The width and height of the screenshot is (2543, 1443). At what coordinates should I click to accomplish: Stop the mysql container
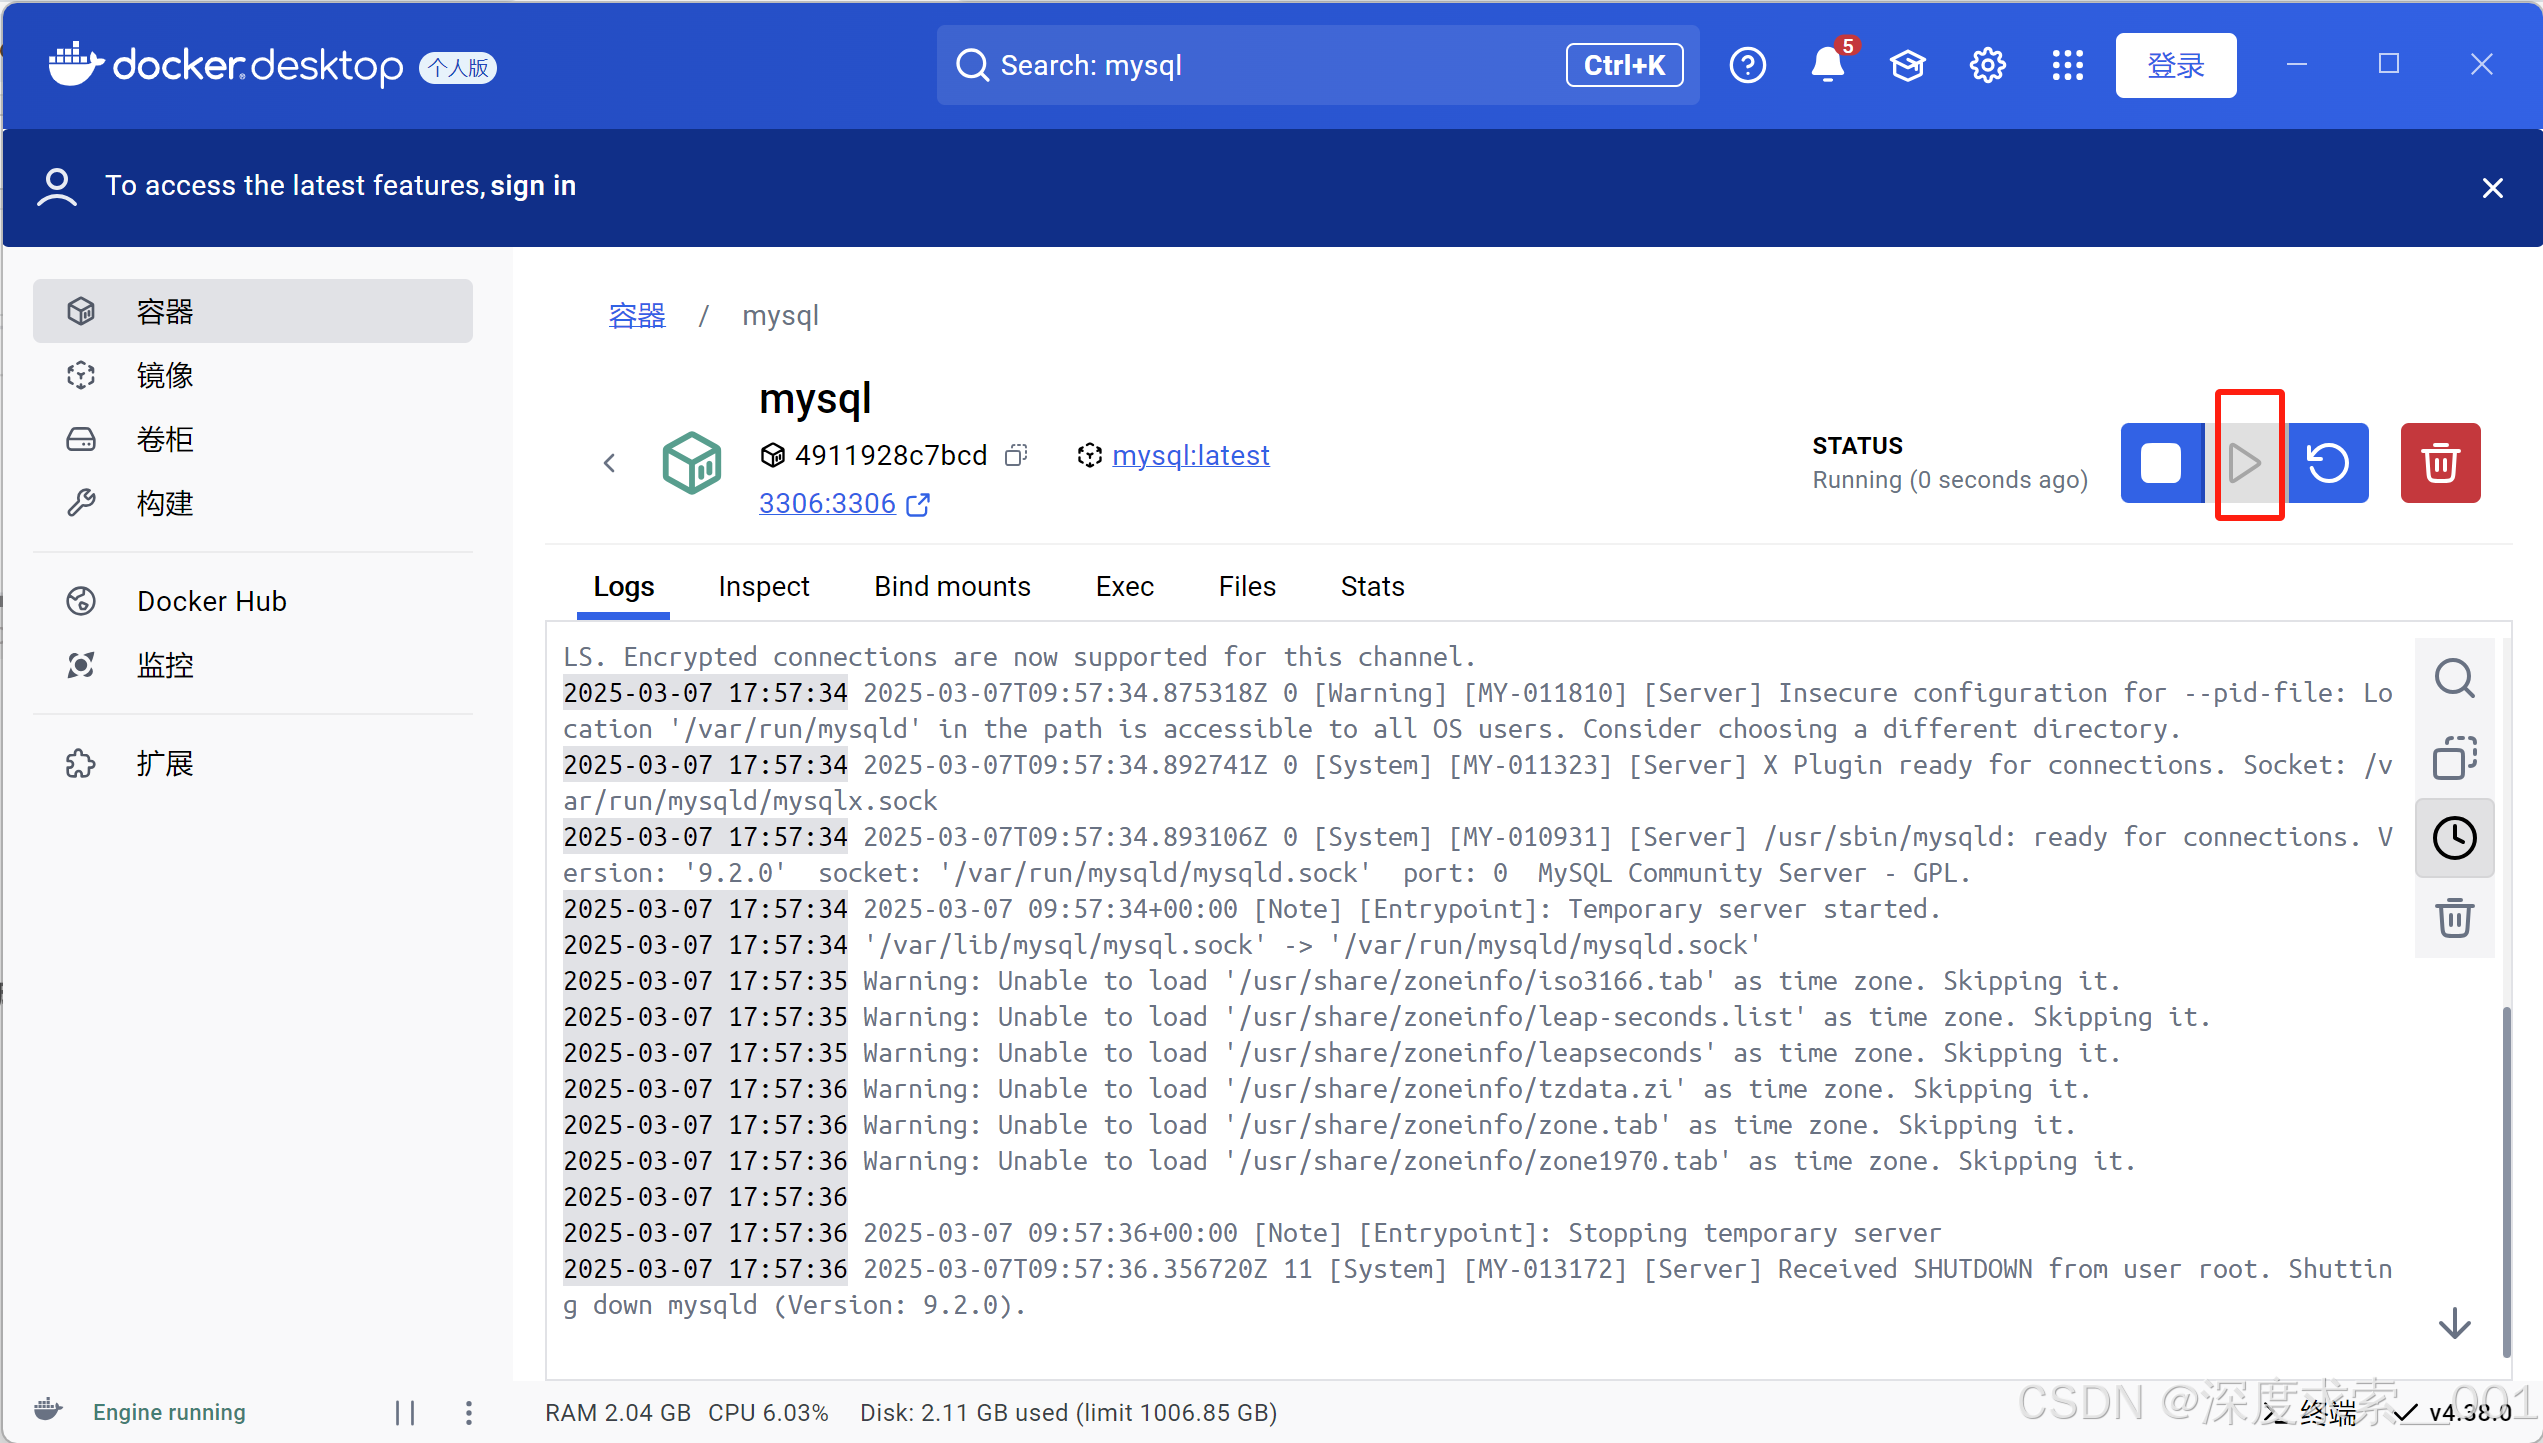[x=2160, y=463]
